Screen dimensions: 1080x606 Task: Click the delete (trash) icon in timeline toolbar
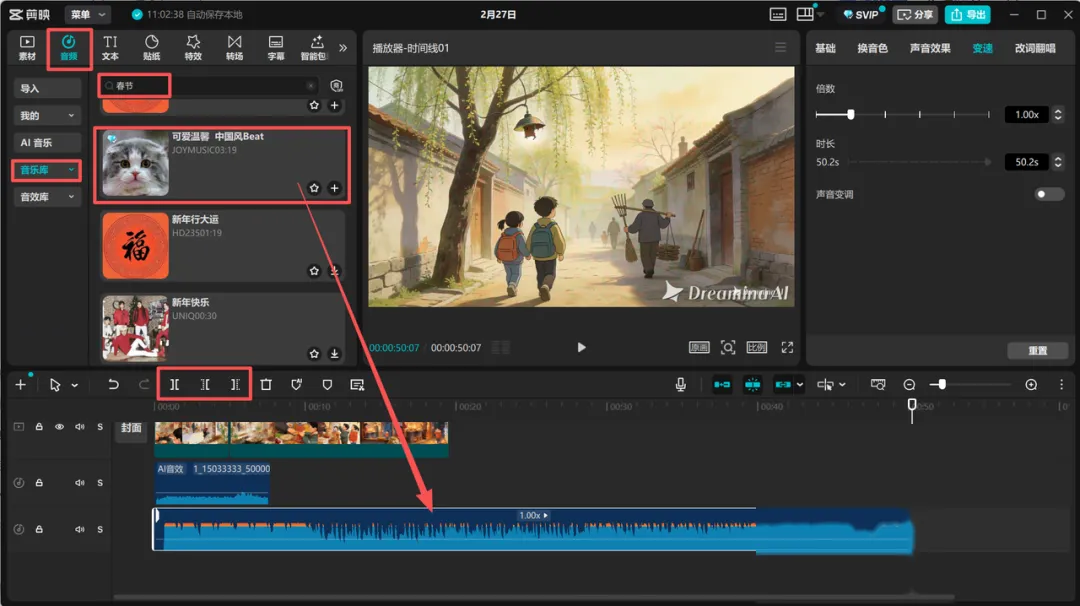[x=266, y=384]
